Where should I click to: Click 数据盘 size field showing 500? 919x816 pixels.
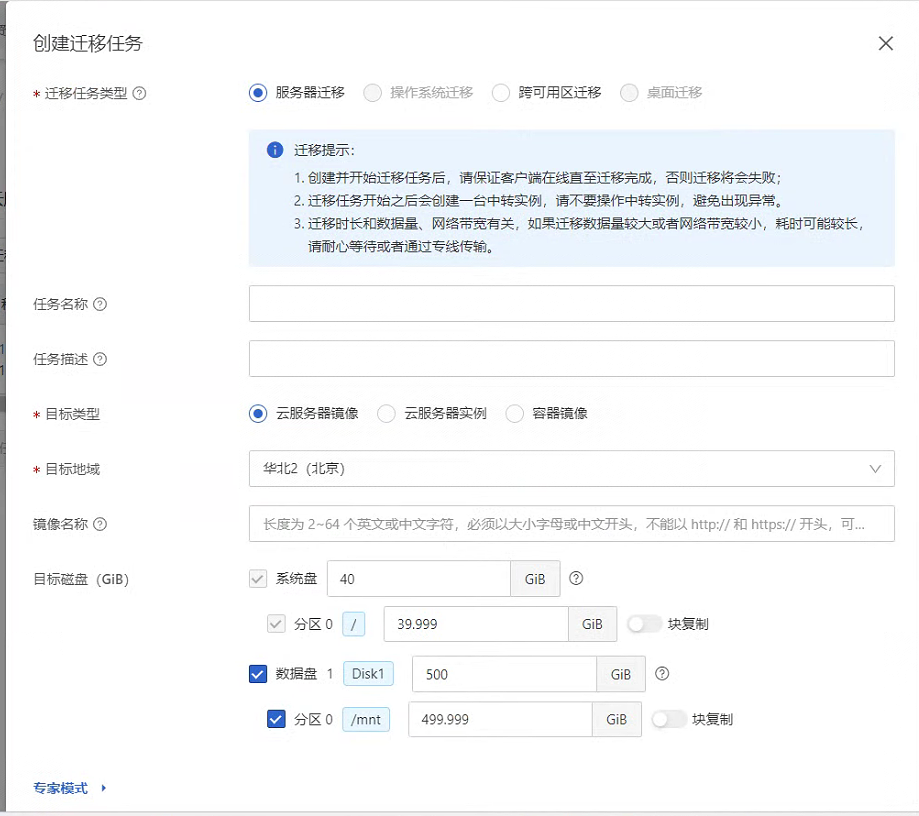pyautogui.click(x=505, y=674)
